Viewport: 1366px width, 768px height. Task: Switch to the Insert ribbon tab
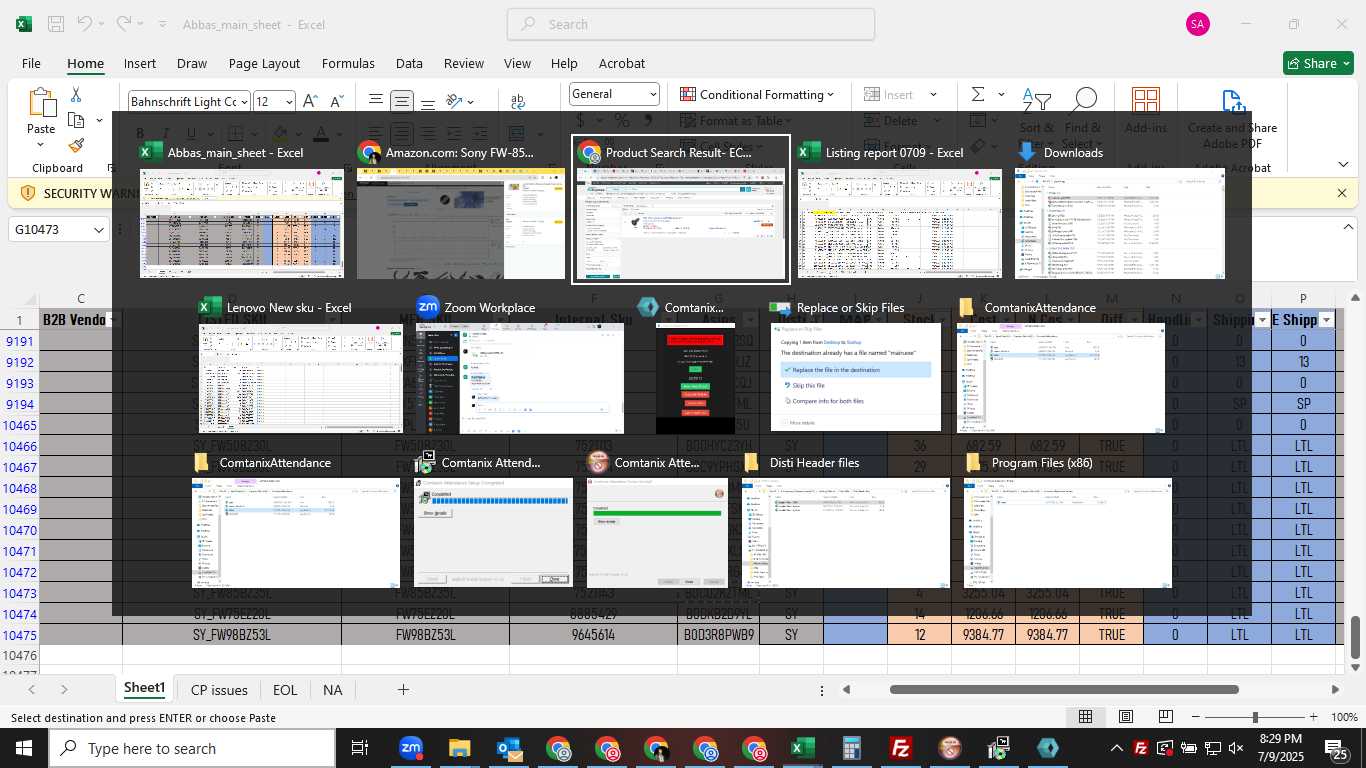(140, 63)
